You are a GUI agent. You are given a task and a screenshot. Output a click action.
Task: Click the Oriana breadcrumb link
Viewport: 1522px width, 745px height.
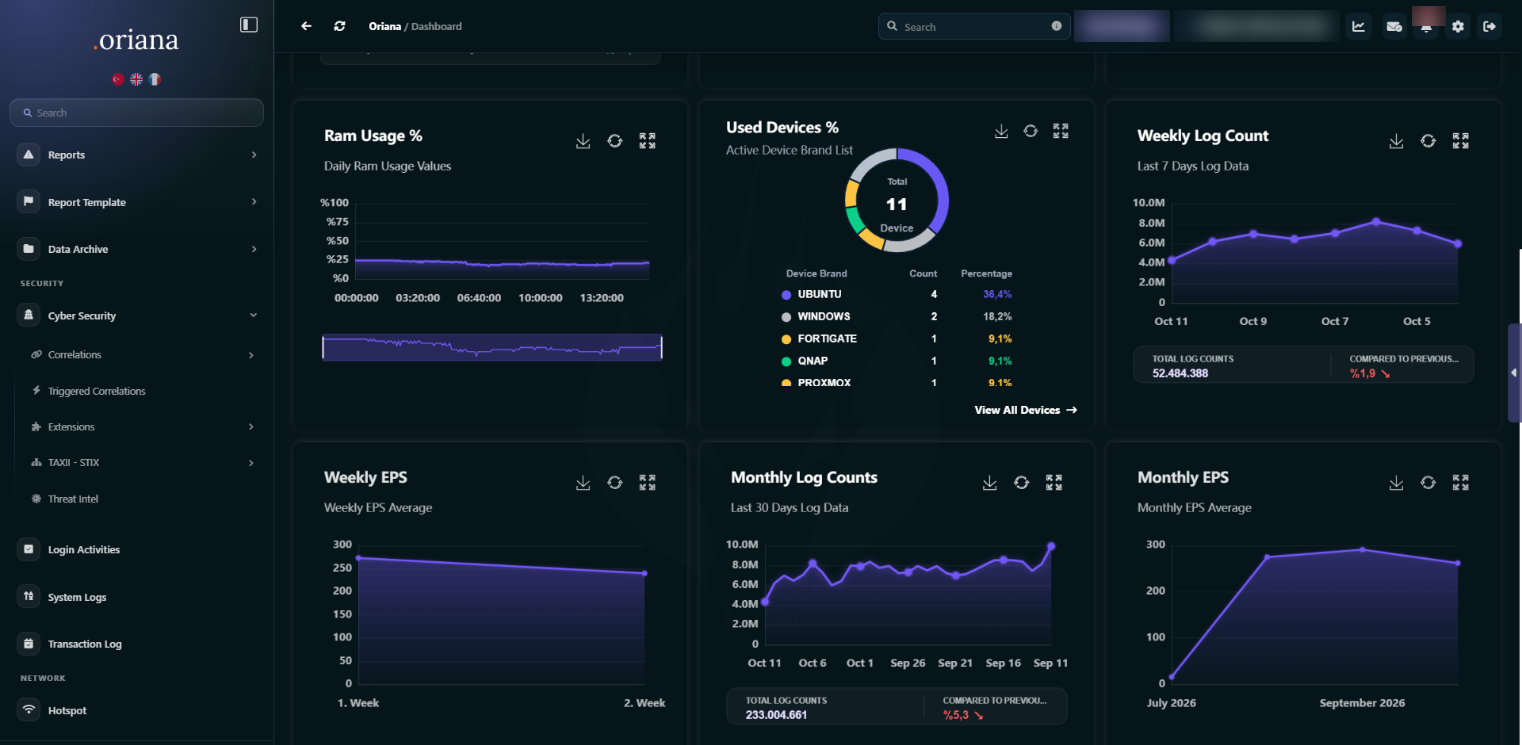[x=384, y=26]
